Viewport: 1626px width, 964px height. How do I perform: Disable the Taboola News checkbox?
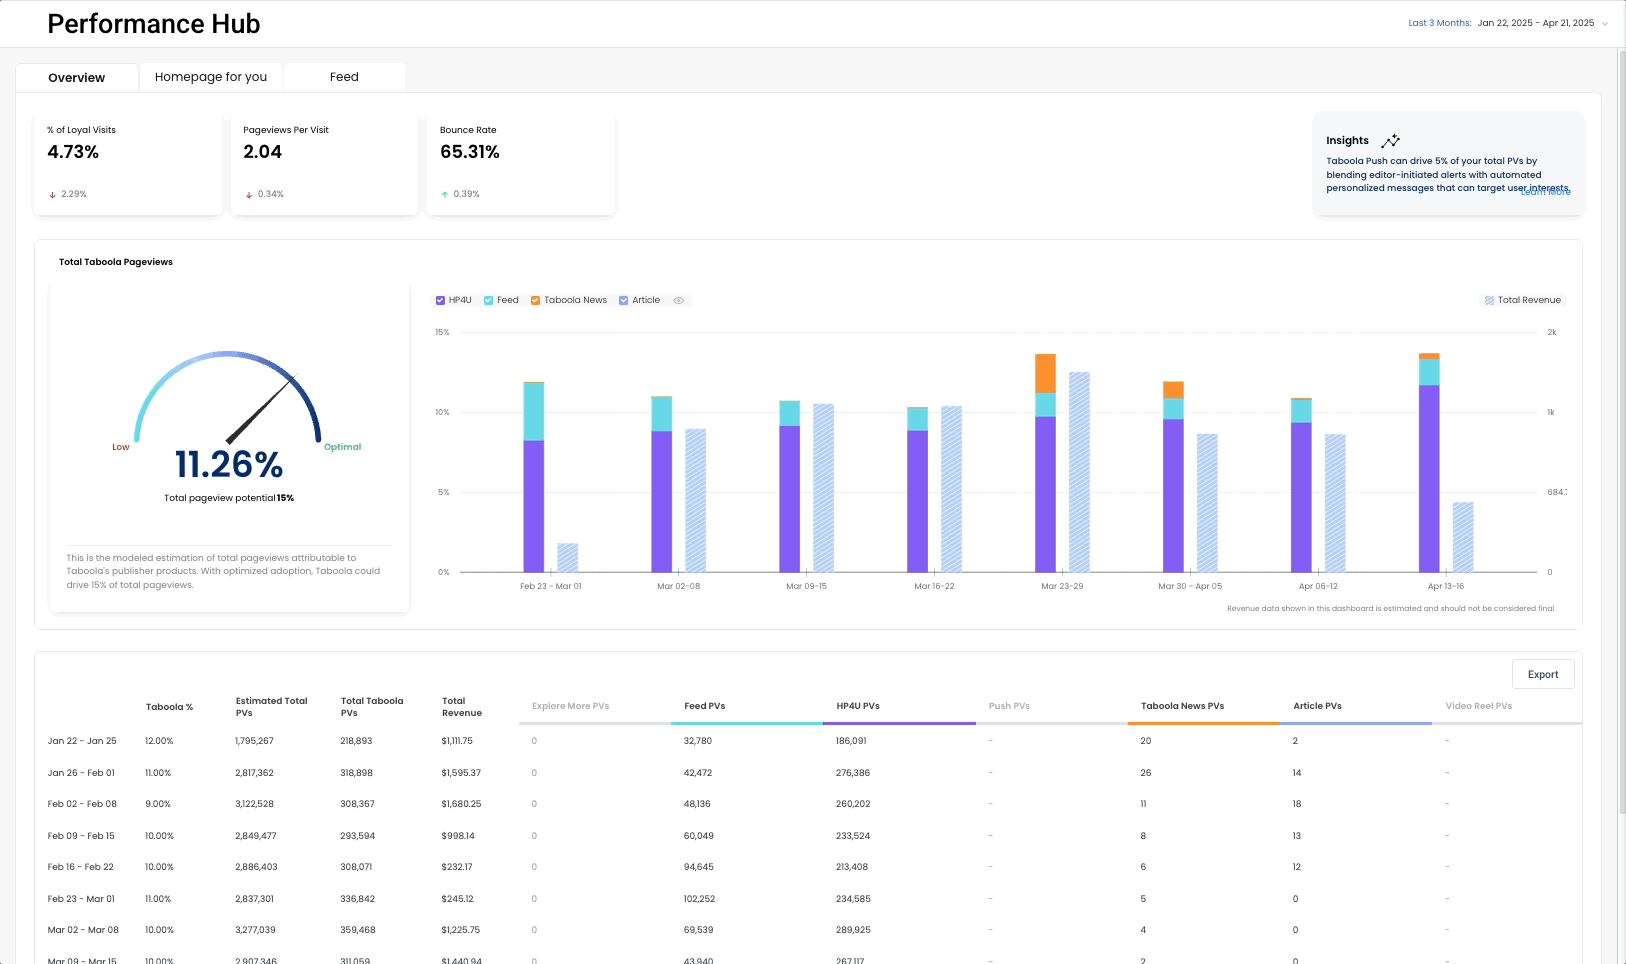pyautogui.click(x=536, y=300)
